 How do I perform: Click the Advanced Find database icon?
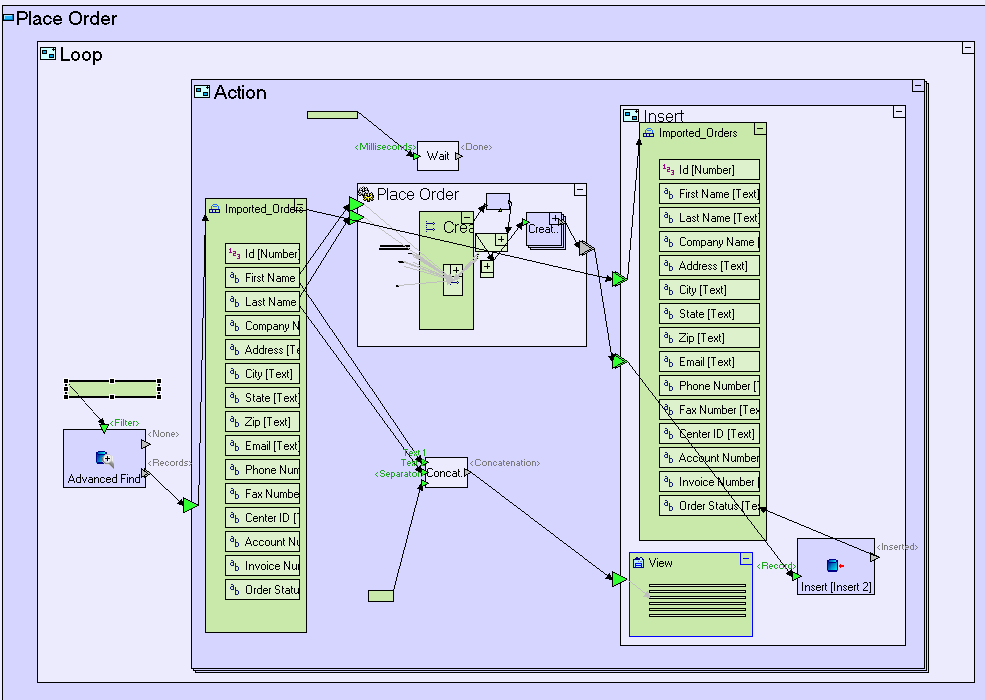point(104,459)
